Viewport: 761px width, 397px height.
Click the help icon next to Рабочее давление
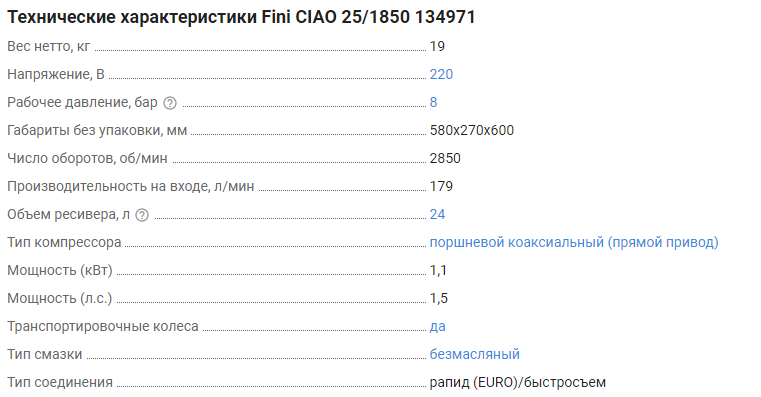coord(170,103)
